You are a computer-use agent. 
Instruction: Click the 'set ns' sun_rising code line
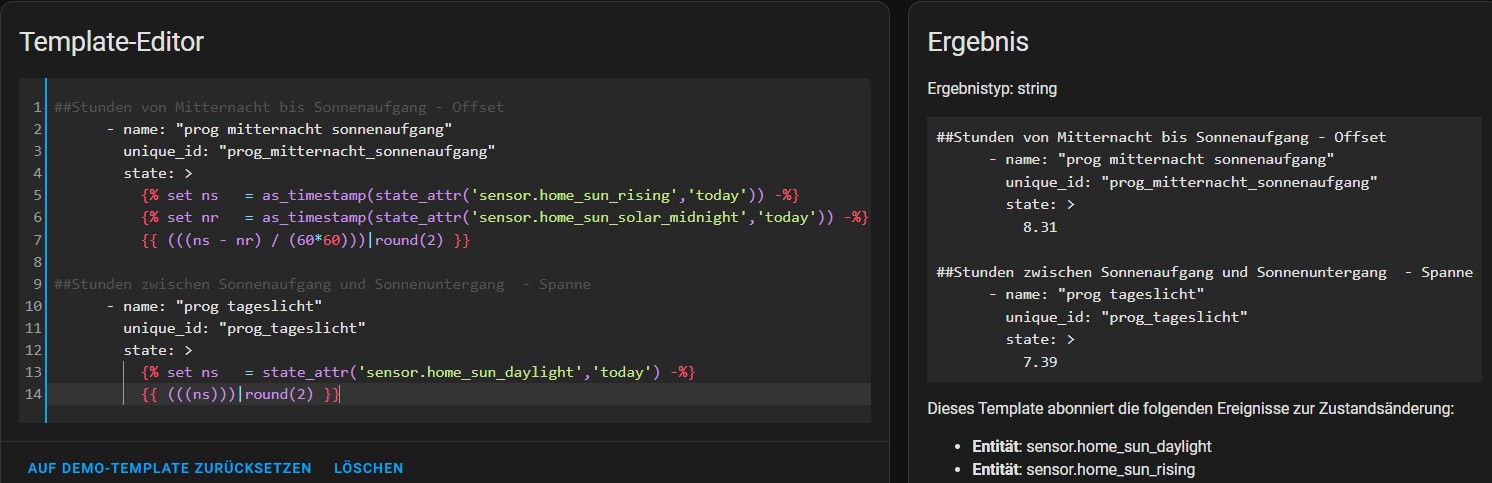470,195
